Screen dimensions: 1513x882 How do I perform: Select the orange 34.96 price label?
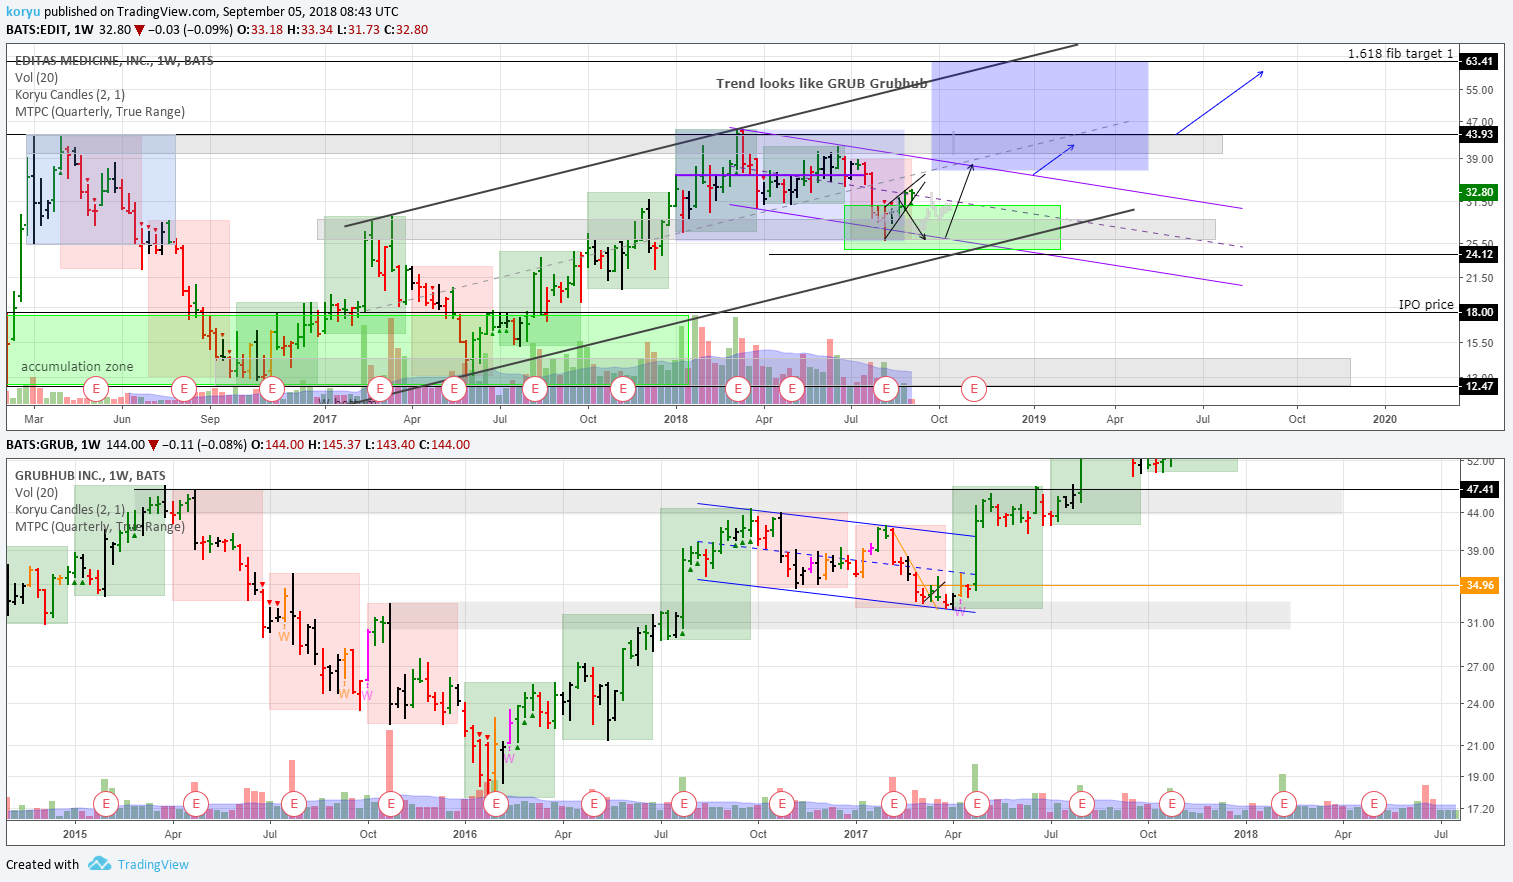pyautogui.click(x=1479, y=585)
